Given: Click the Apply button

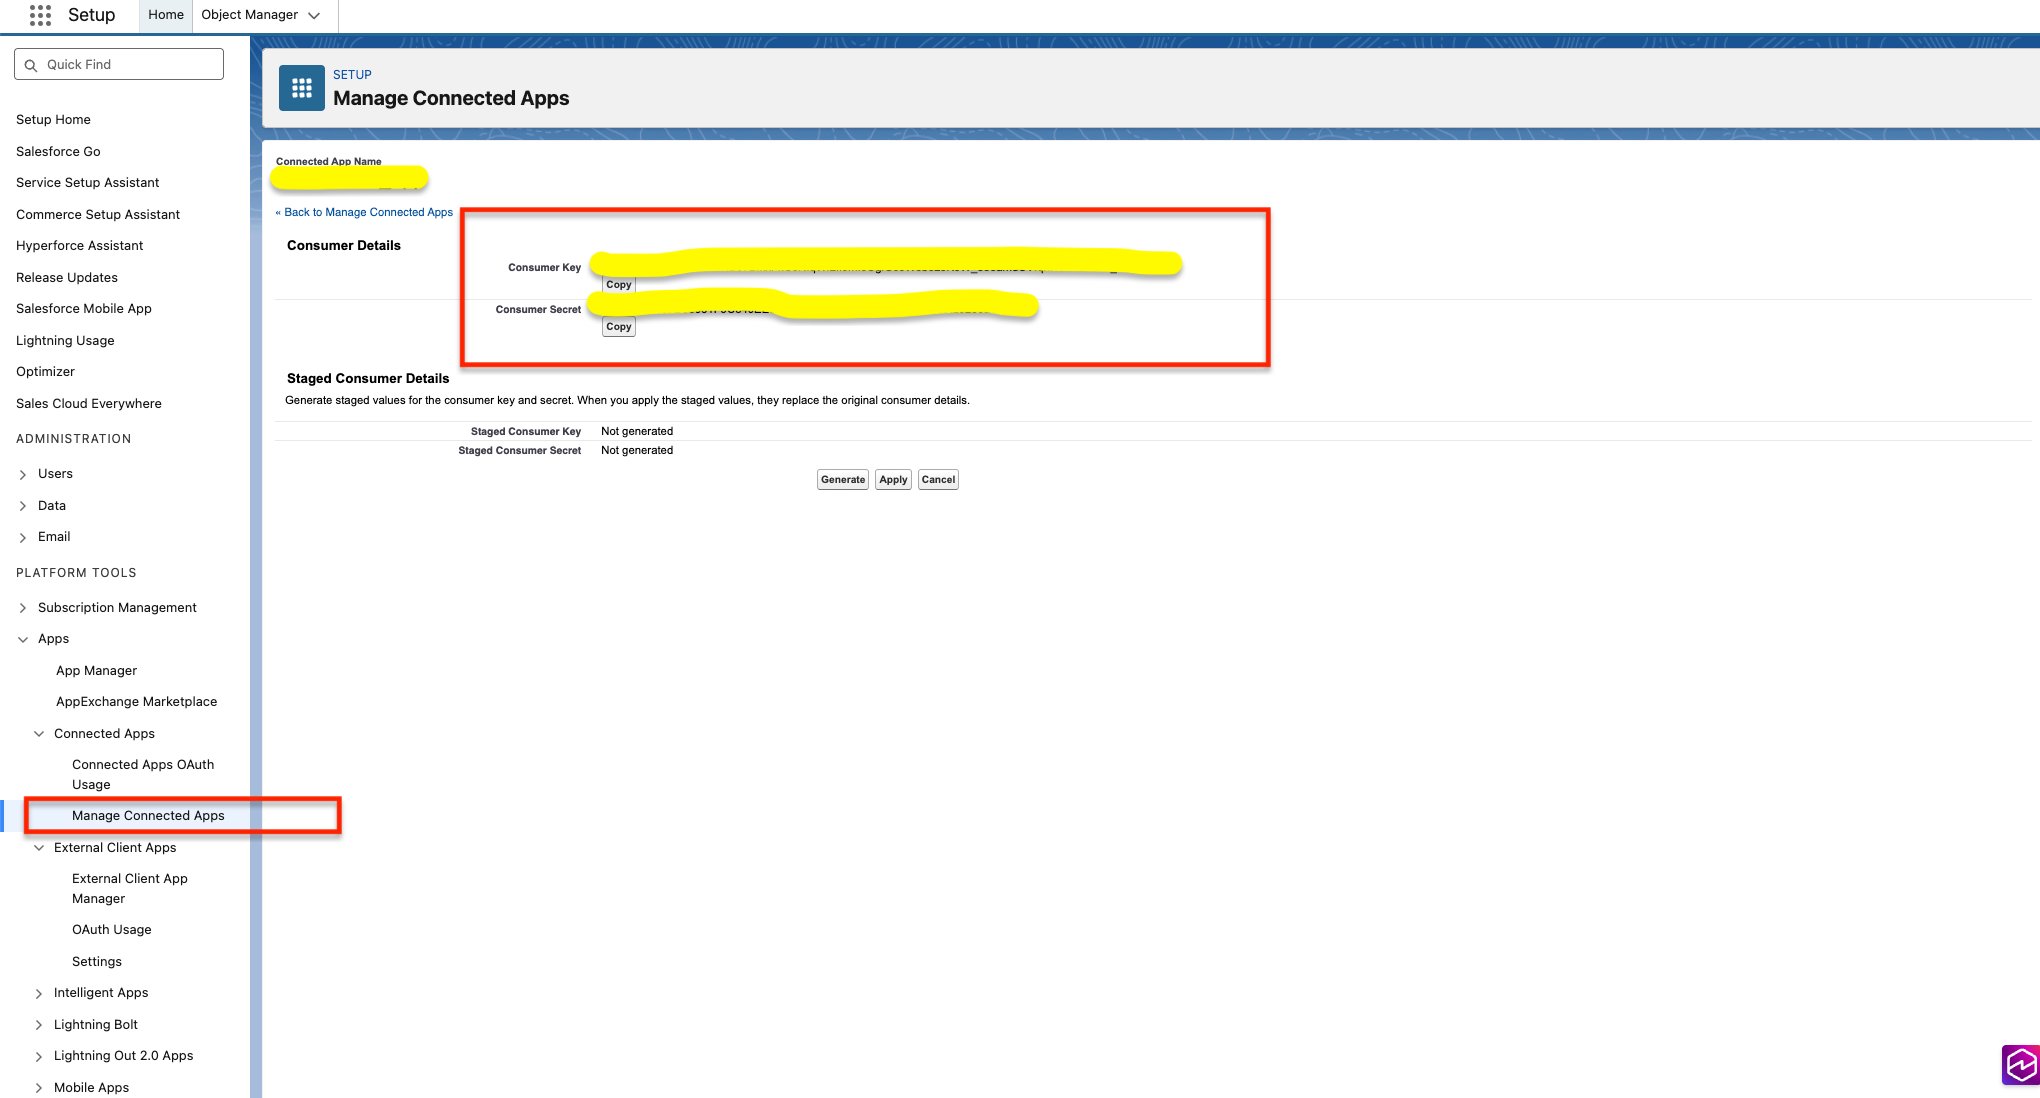Looking at the screenshot, I should click(x=892, y=480).
